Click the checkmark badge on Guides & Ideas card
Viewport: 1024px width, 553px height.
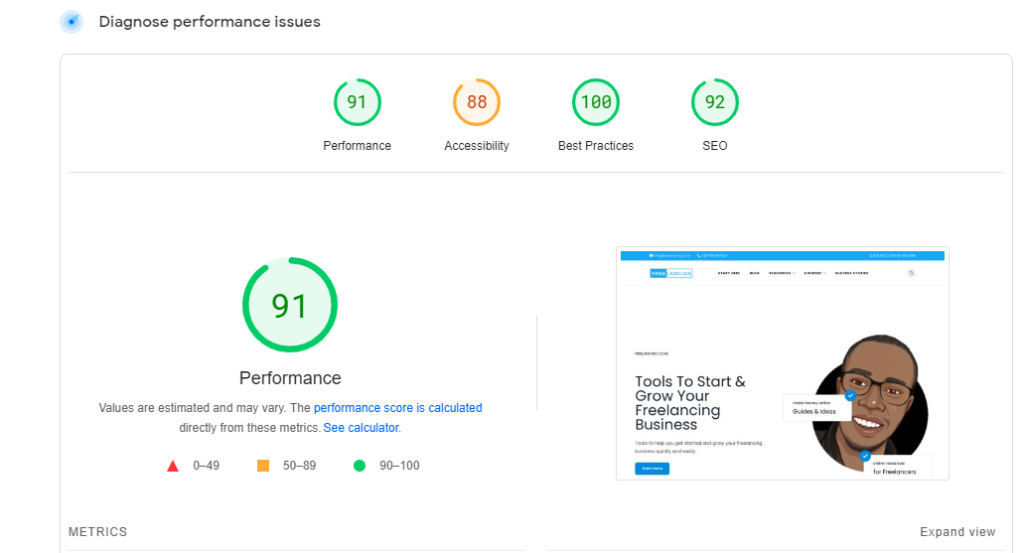pyautogui.click(x=849, y=396)
